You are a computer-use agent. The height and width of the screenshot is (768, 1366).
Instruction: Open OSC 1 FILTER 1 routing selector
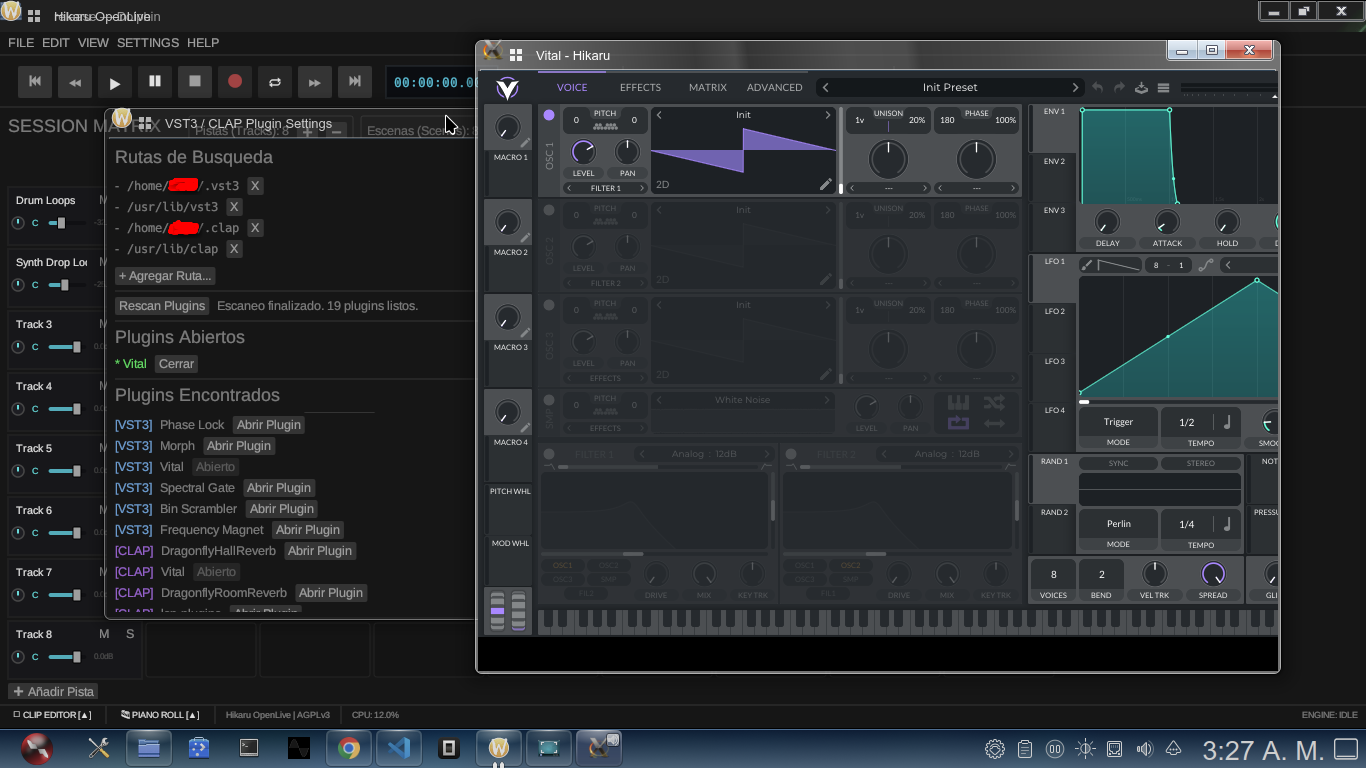pyautogui.click(x=605, y=188)
